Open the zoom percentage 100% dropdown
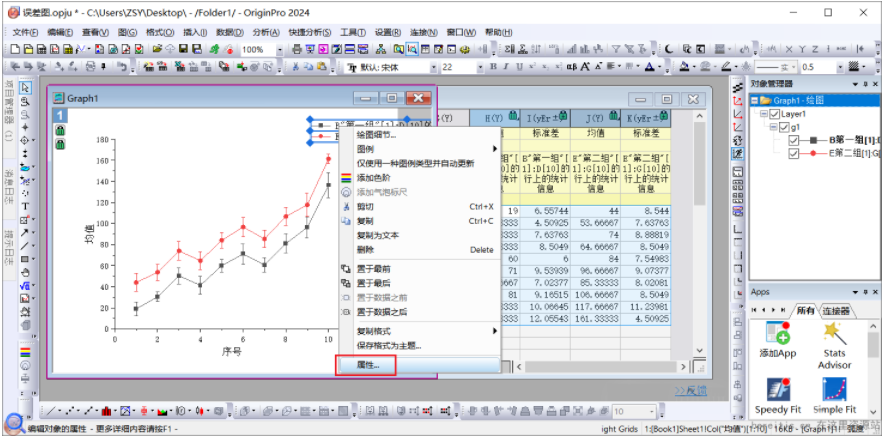This screenshot has height=437, width=884. [280, 50]
